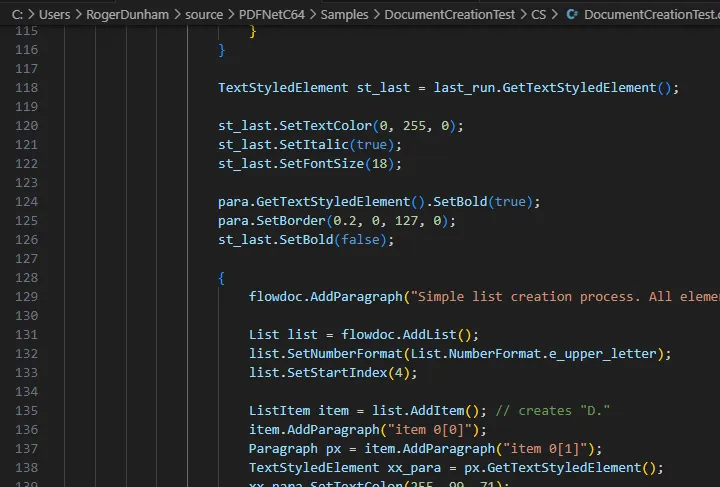The image size is (720, 487).
Task: Click line number 135 in gutter
Action: pyautogui.click(x=27, y=410)
